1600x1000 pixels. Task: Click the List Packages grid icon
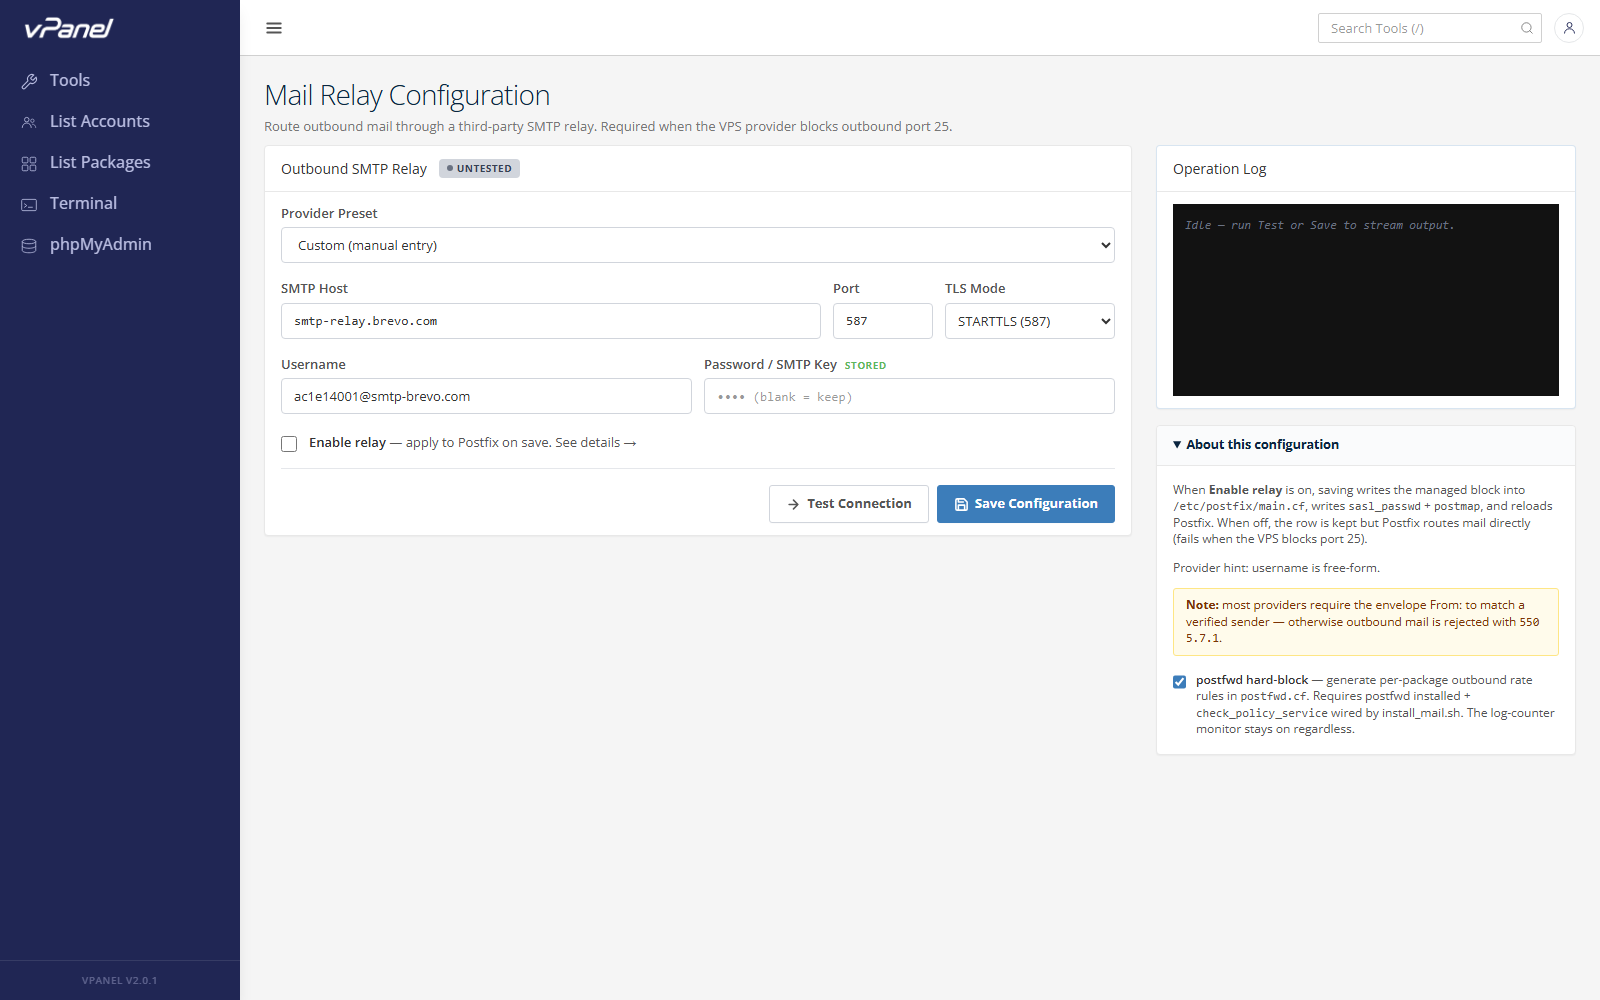tap(29, 163)
